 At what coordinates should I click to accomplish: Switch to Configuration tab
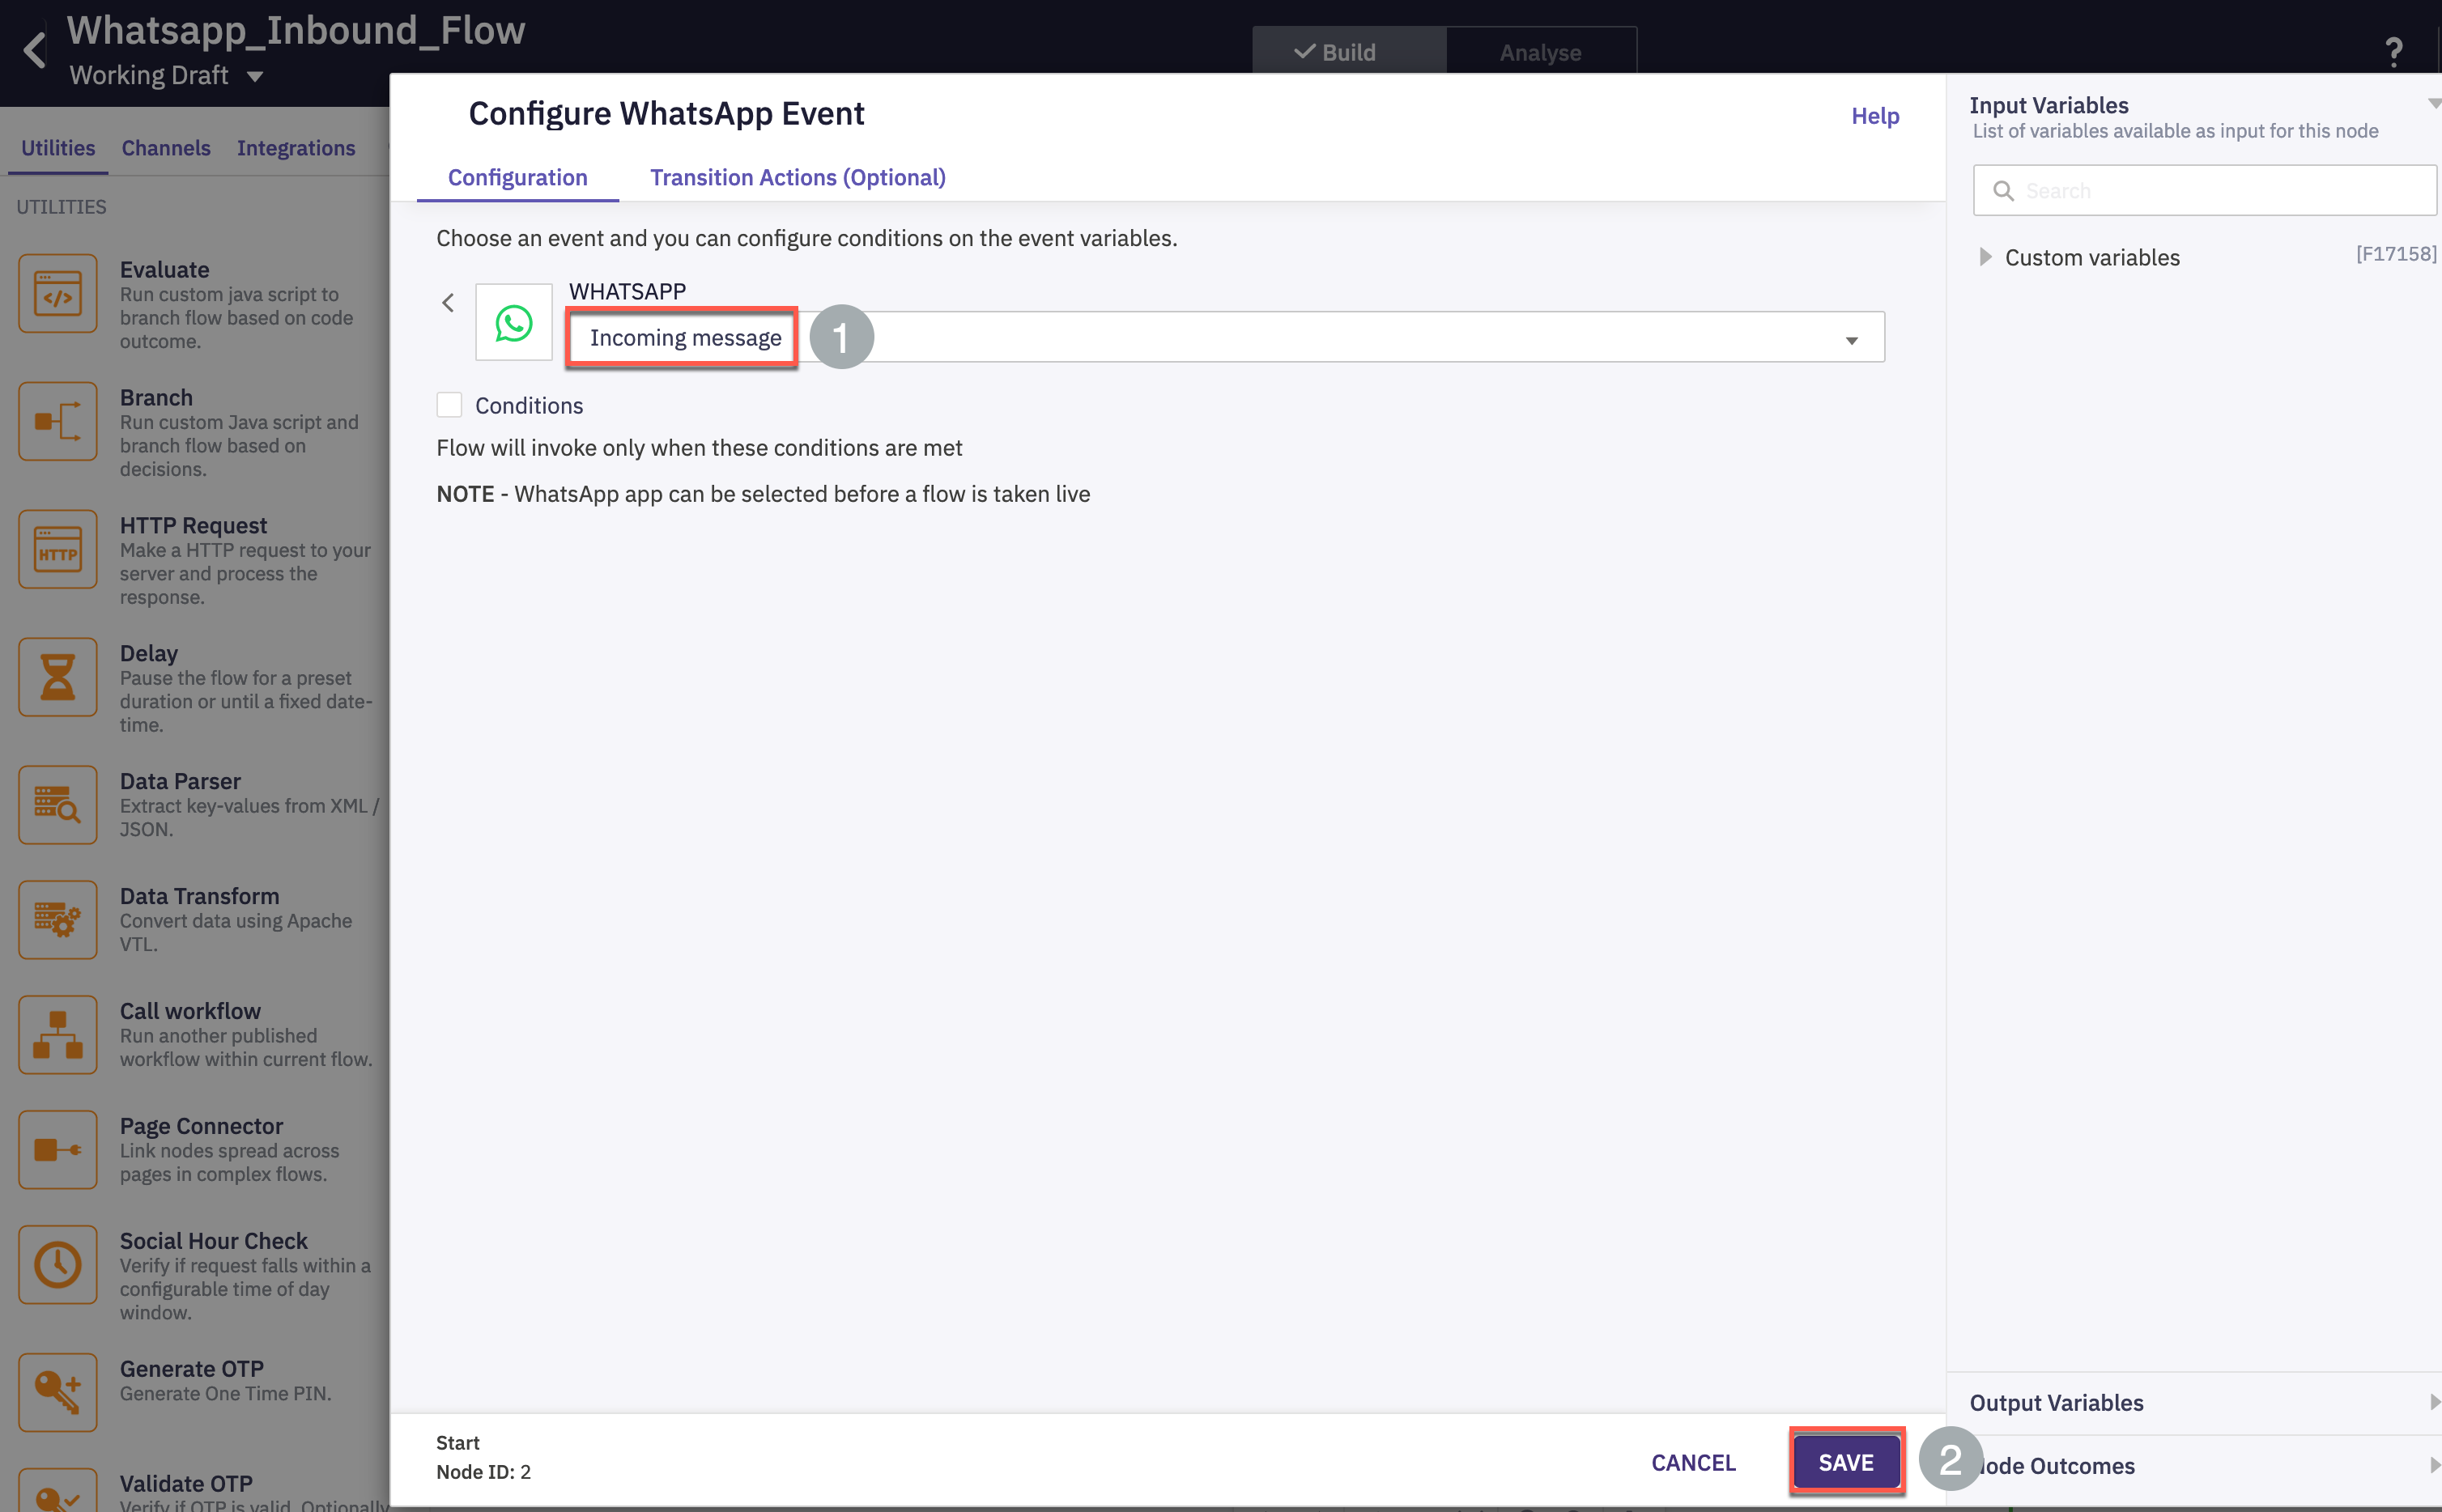click(518, 176)
